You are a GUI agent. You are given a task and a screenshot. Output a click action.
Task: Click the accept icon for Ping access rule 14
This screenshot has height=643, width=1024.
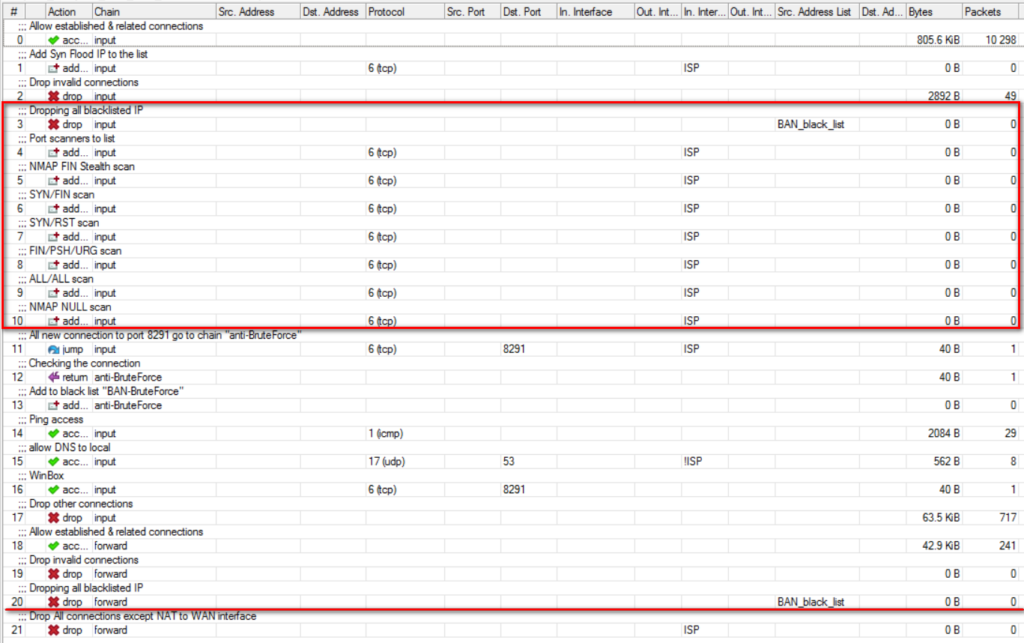point(54,433)
